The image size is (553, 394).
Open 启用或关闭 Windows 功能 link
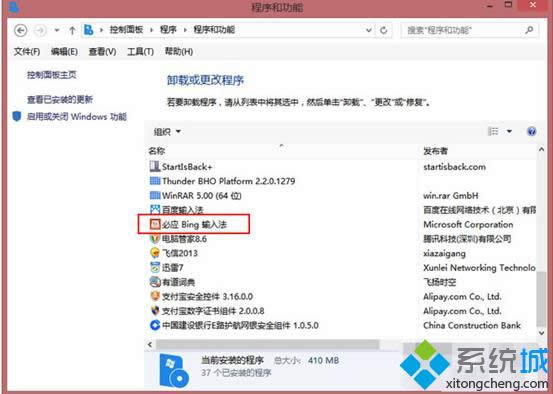pos(77,117)
